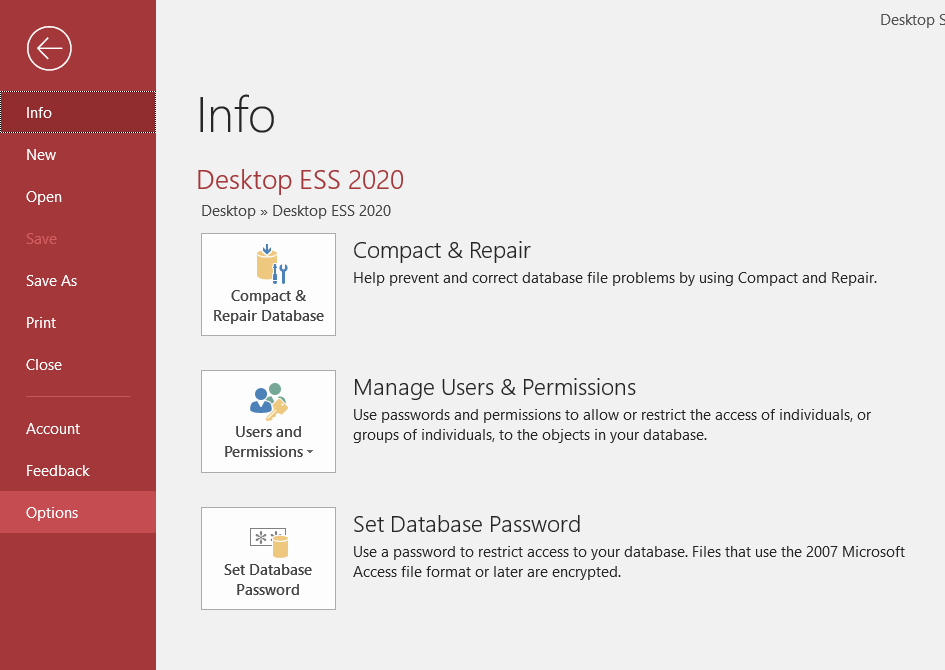Select Feedback in the sidebar
Image resolution: width=945 pixels, height=670 pixels.
58,471
